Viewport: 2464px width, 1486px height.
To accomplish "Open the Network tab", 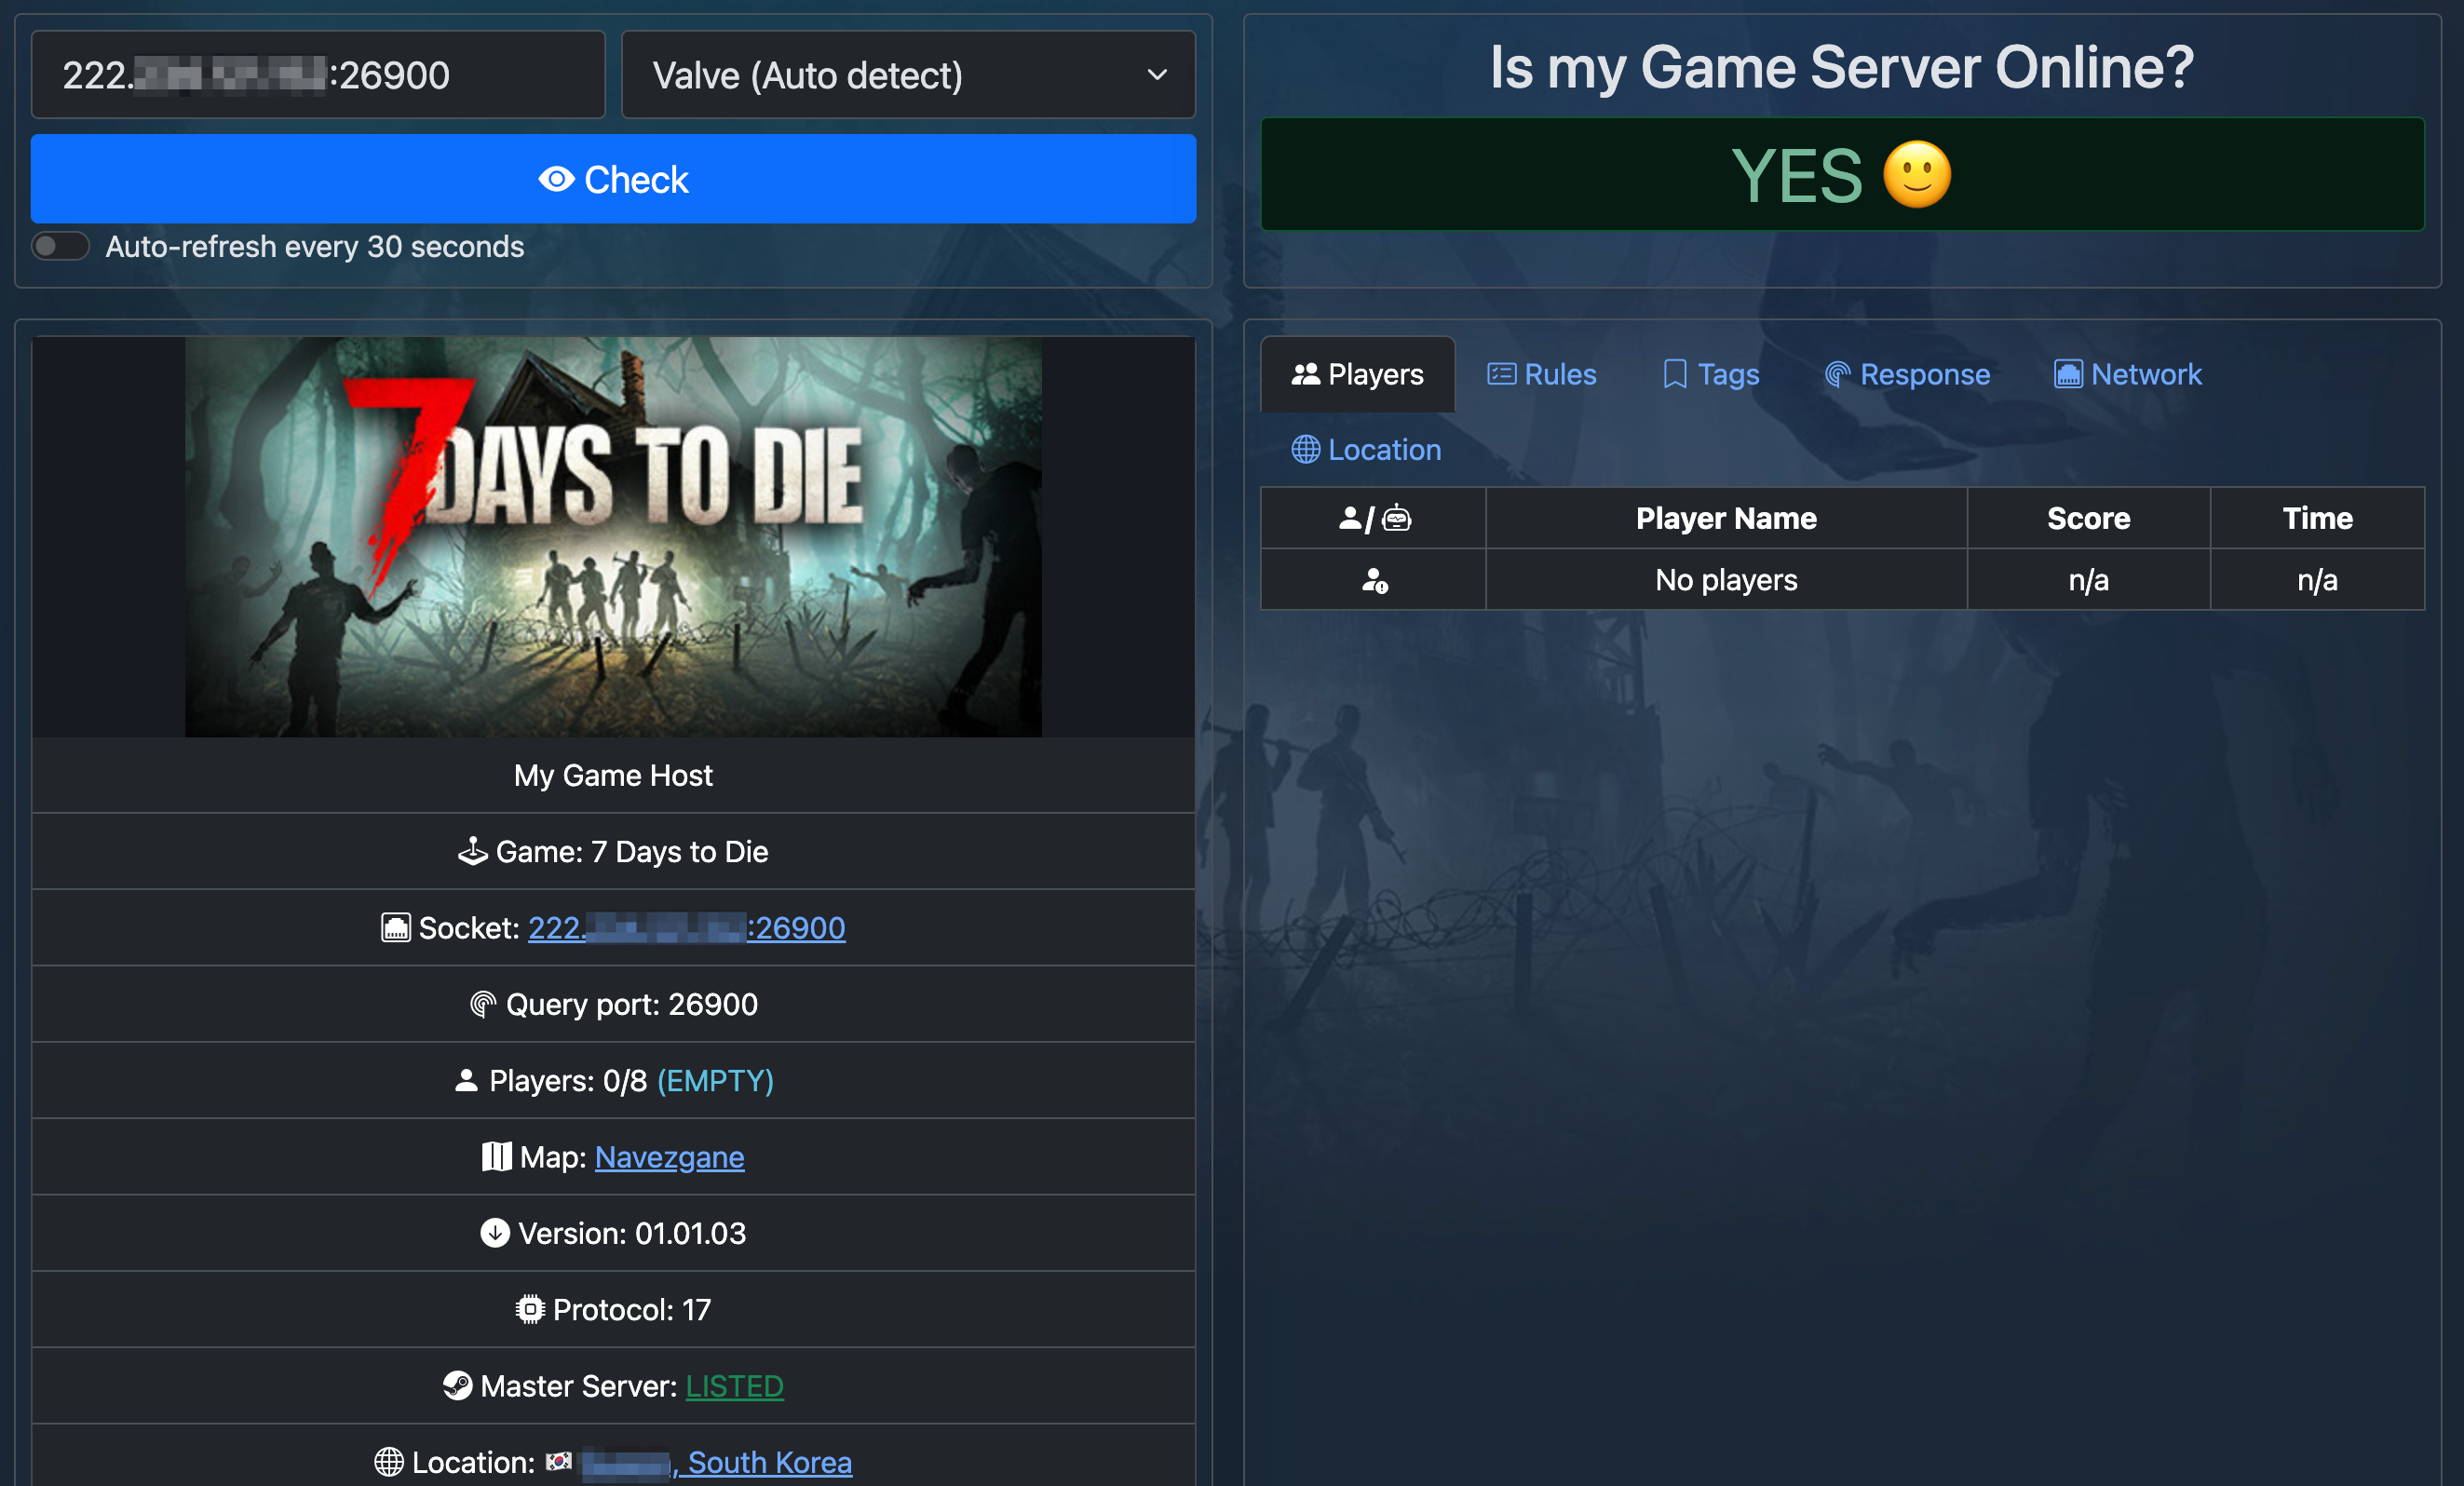I will coord(2128,374).
